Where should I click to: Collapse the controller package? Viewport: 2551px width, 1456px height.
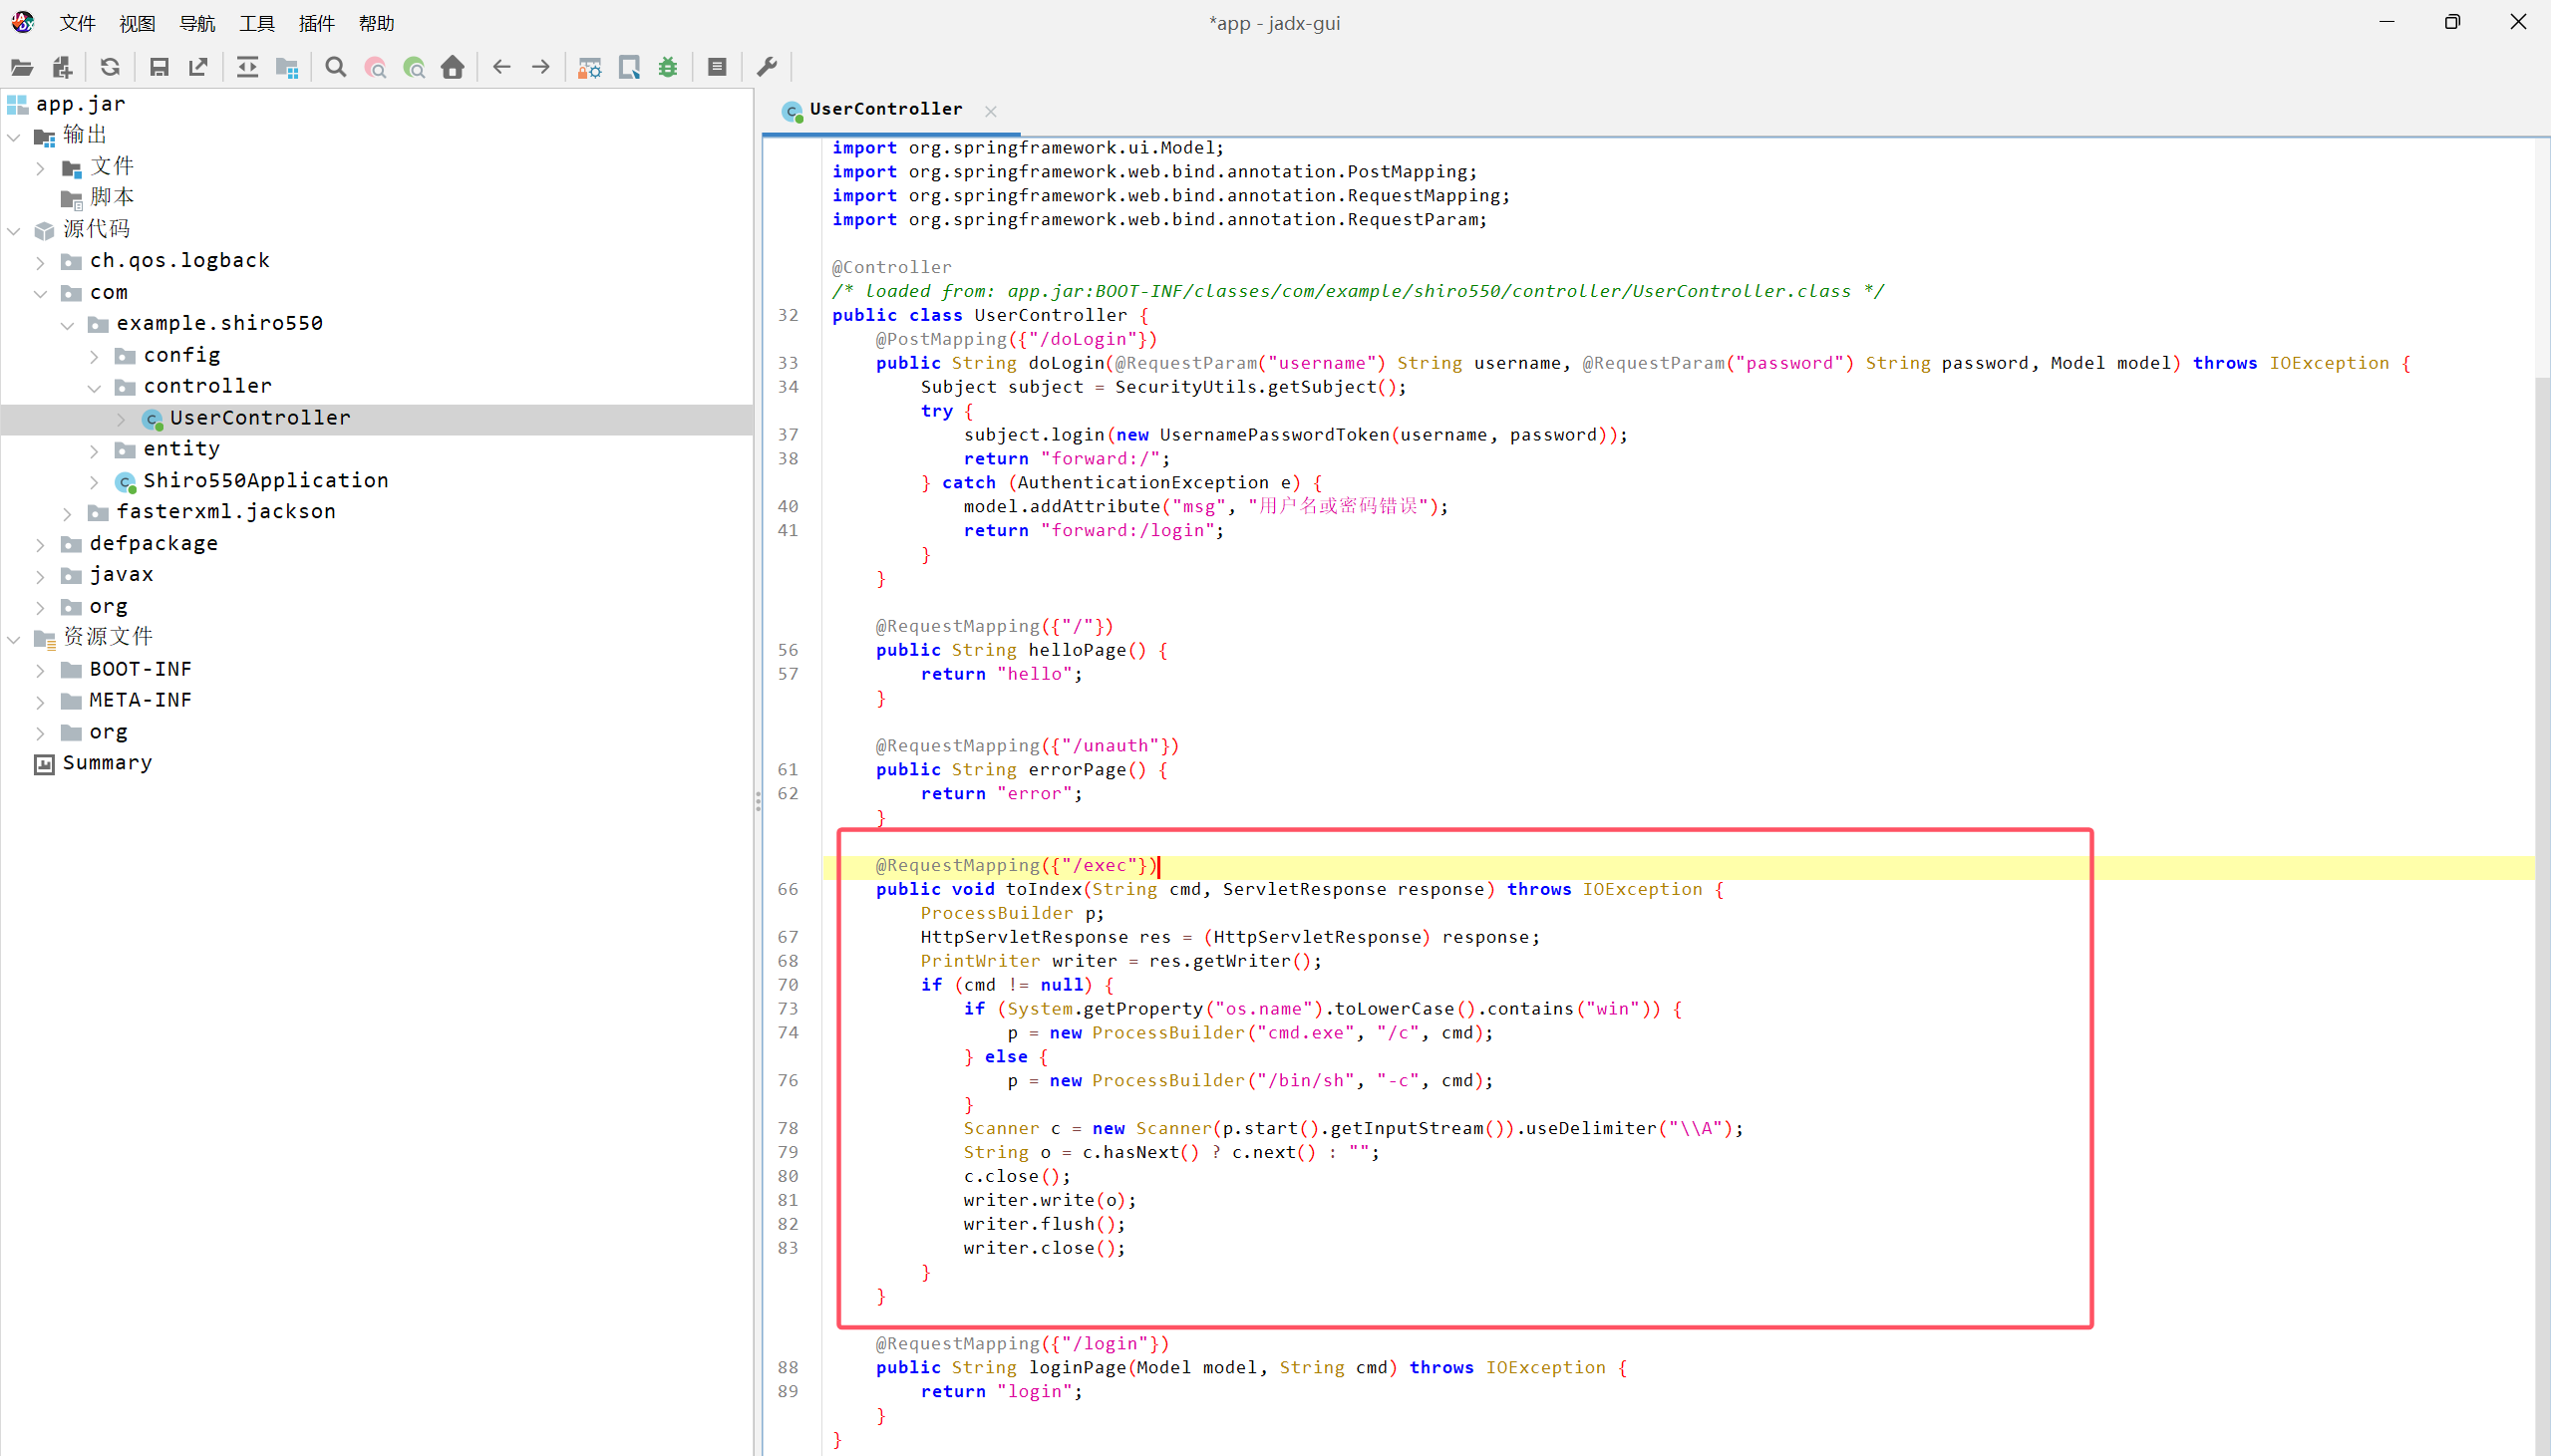click(x=94, y=387)
